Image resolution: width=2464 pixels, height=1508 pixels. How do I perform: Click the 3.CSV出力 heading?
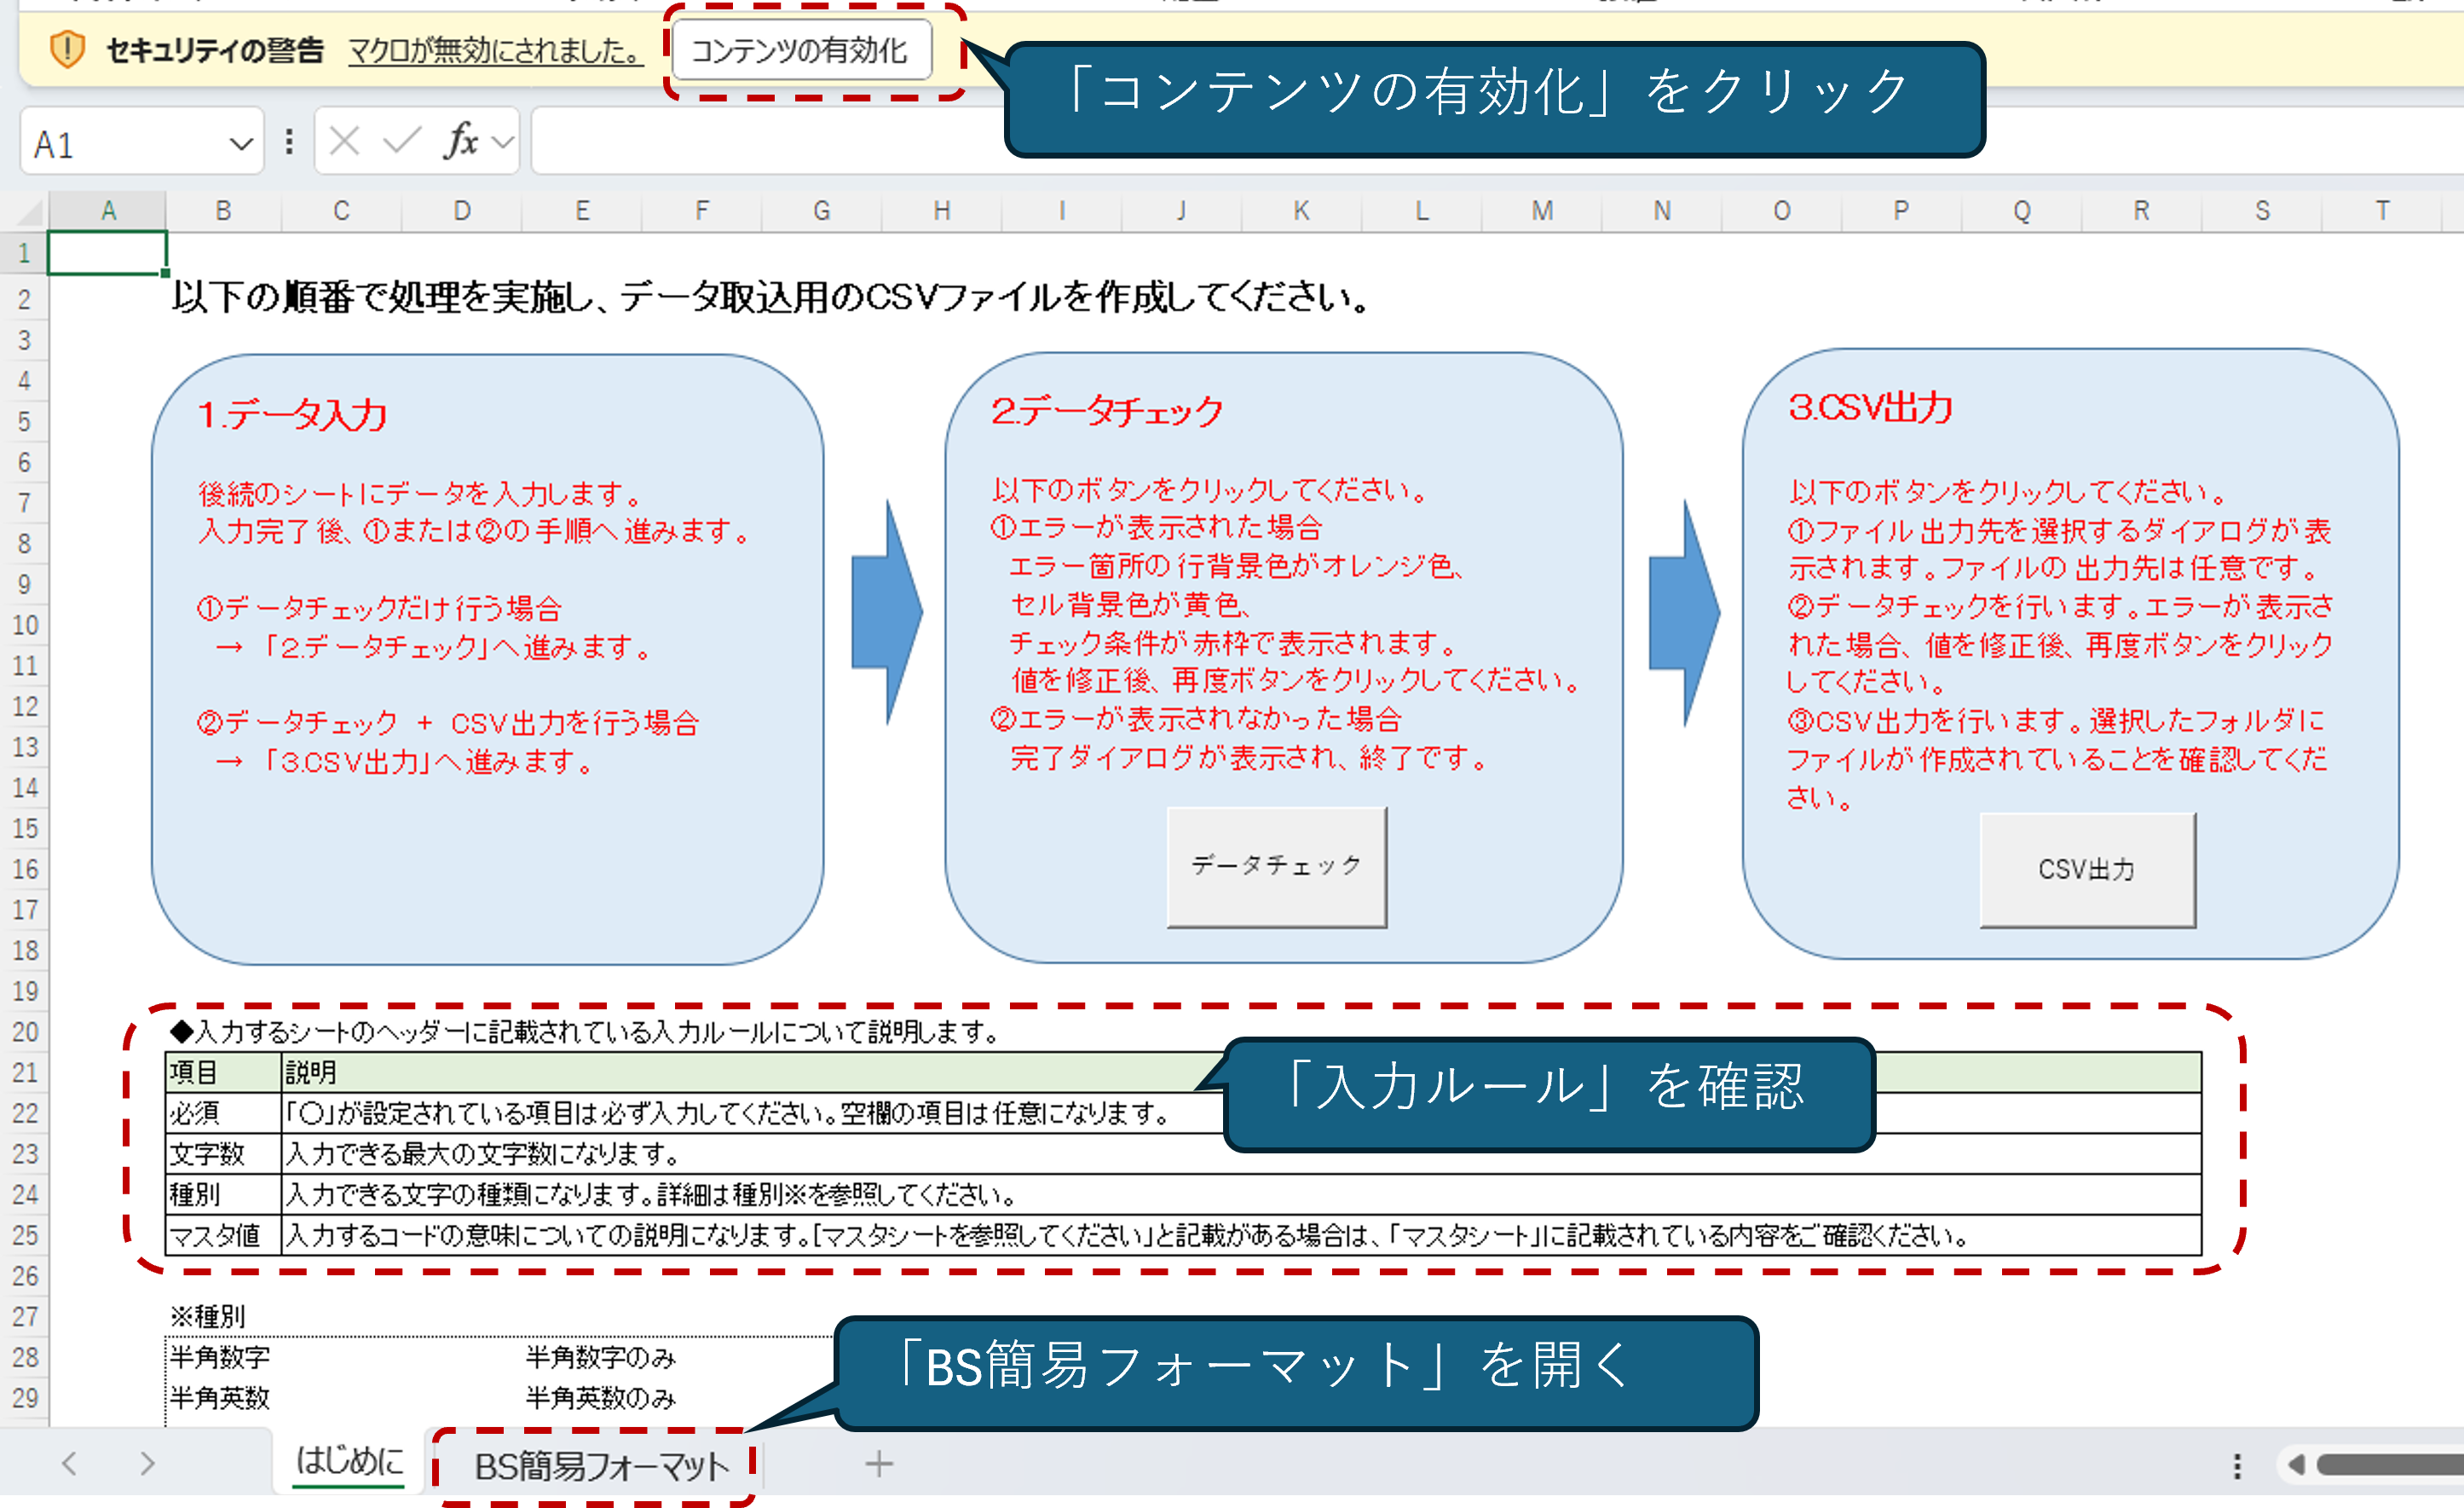1870,407
